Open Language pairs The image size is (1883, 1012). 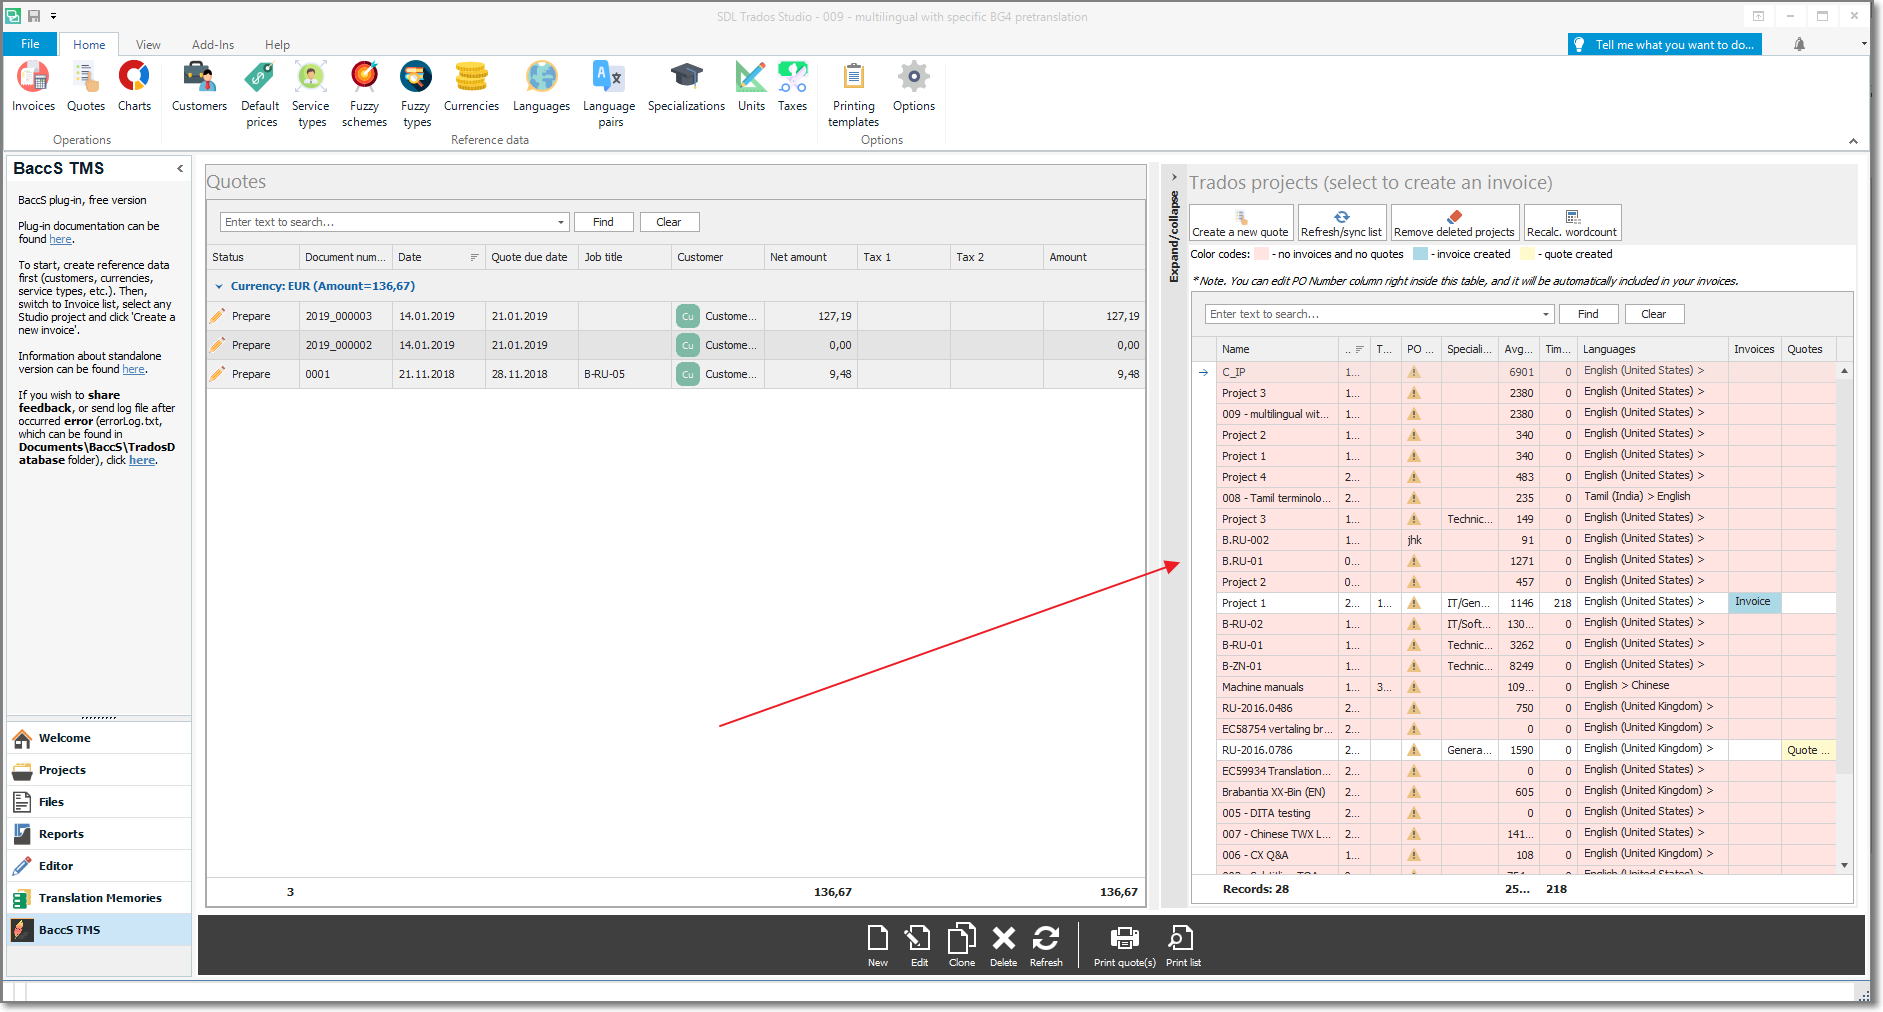coord(610,95)
